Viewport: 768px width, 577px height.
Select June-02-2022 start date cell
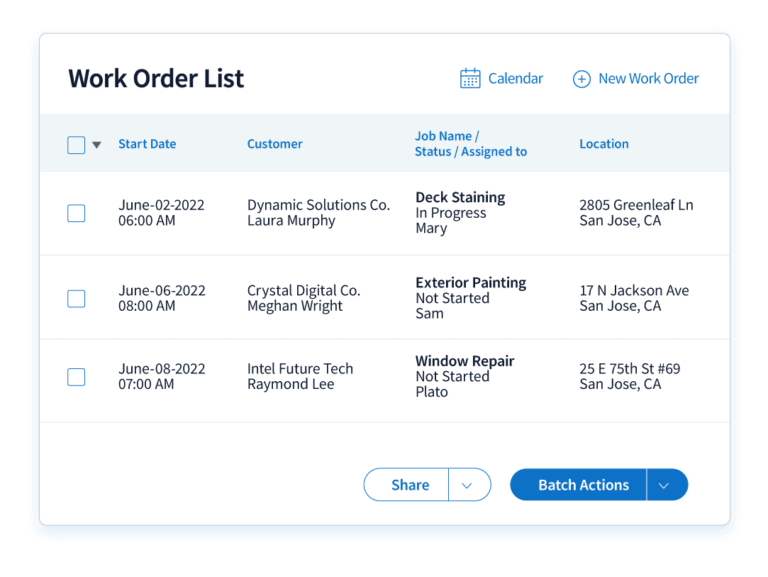(161, 213)
